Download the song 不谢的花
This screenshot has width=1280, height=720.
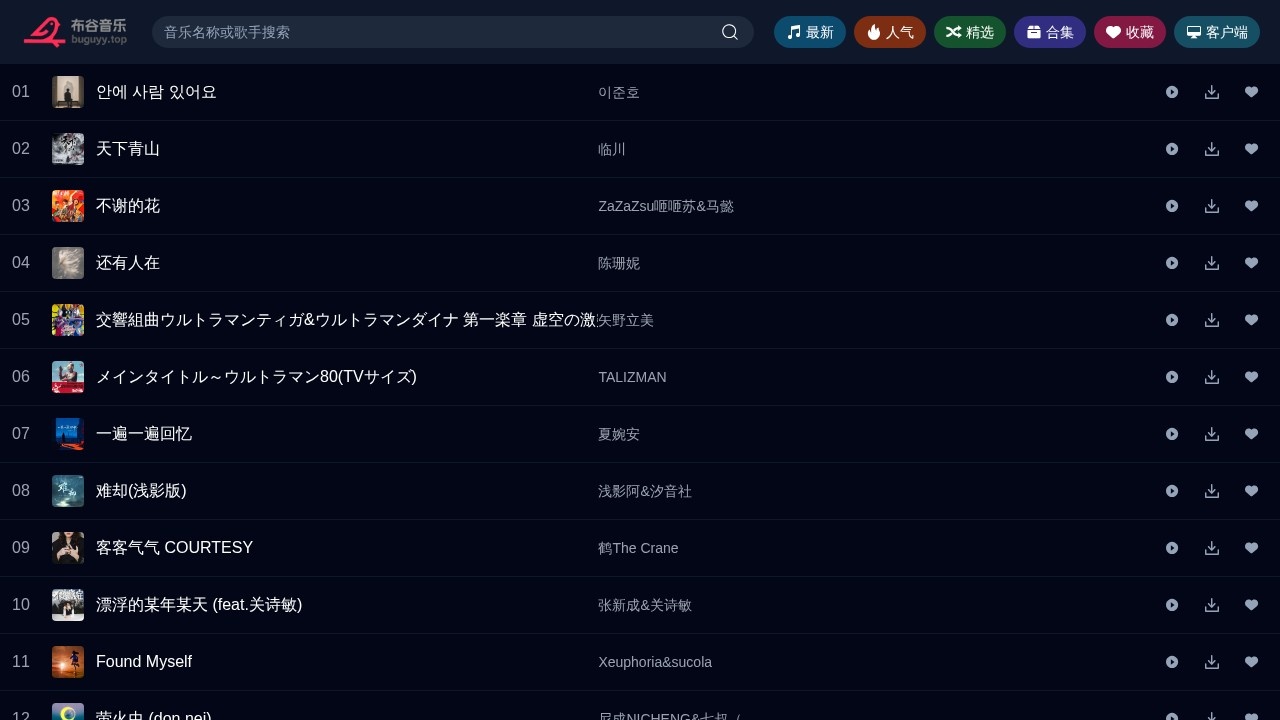pyautogui.click(x=1212, y=206)
